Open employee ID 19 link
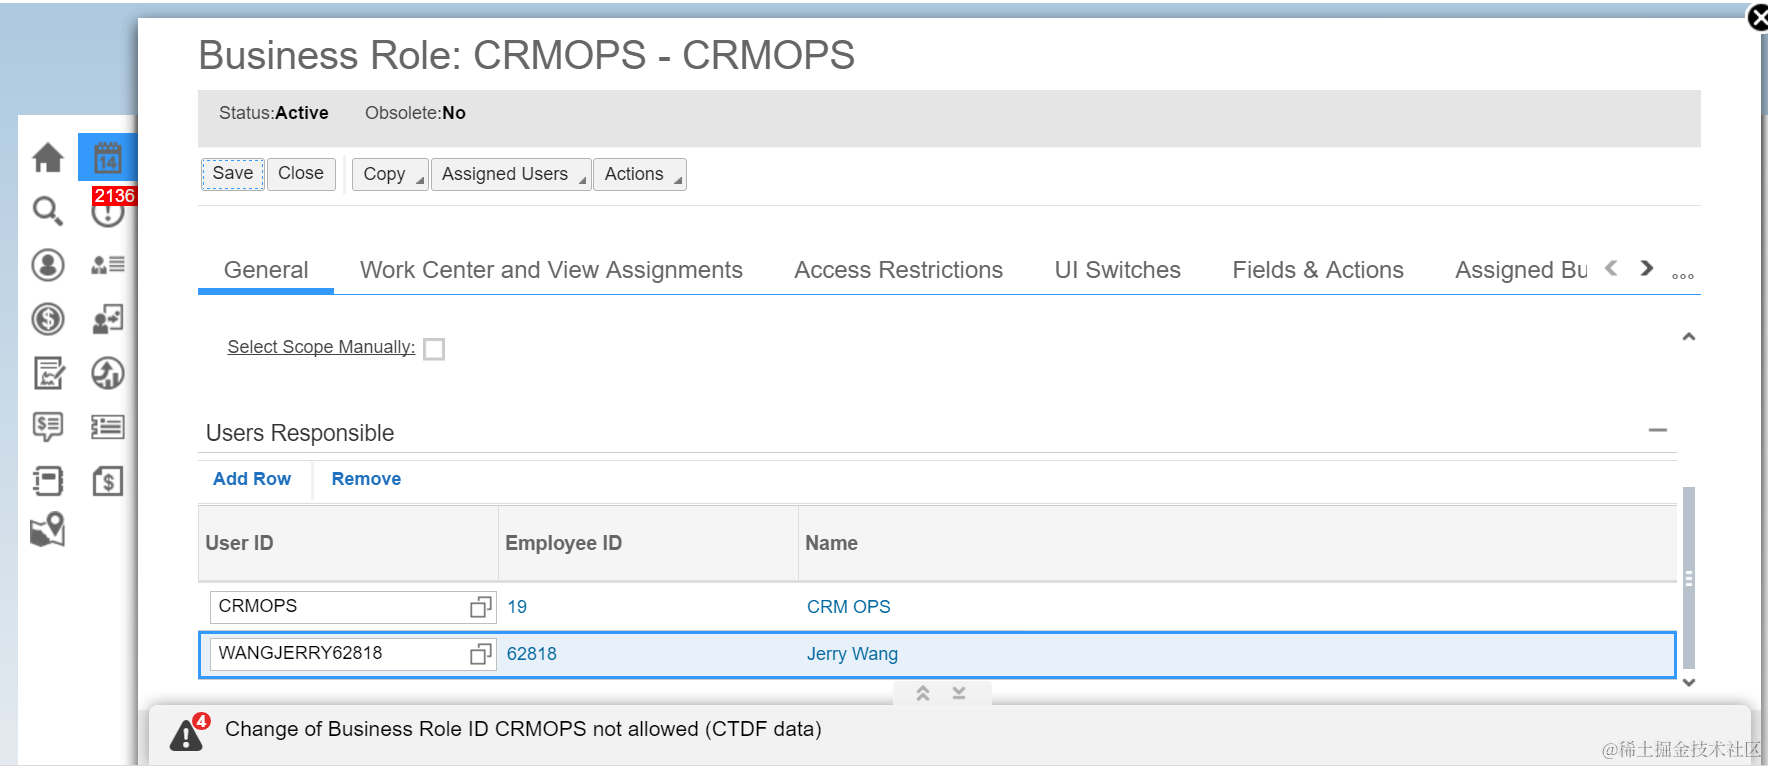Screen dimensions: 1768x766 click(x=517, y=607)
